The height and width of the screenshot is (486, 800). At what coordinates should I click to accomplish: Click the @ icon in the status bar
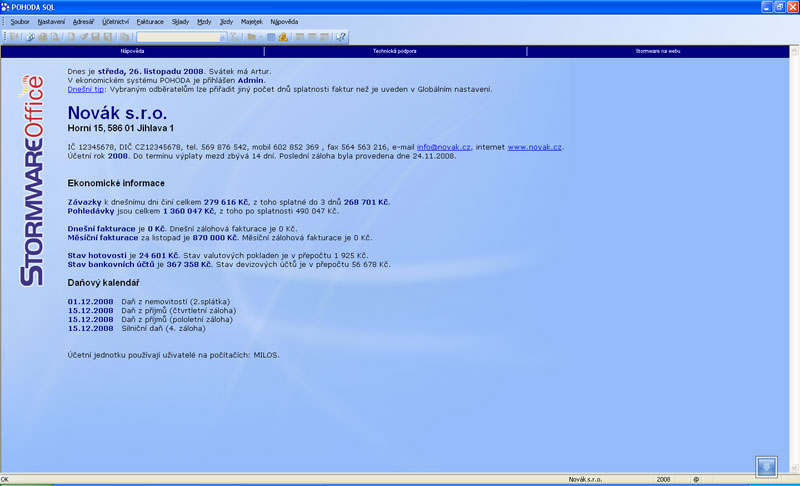point(696,479)
